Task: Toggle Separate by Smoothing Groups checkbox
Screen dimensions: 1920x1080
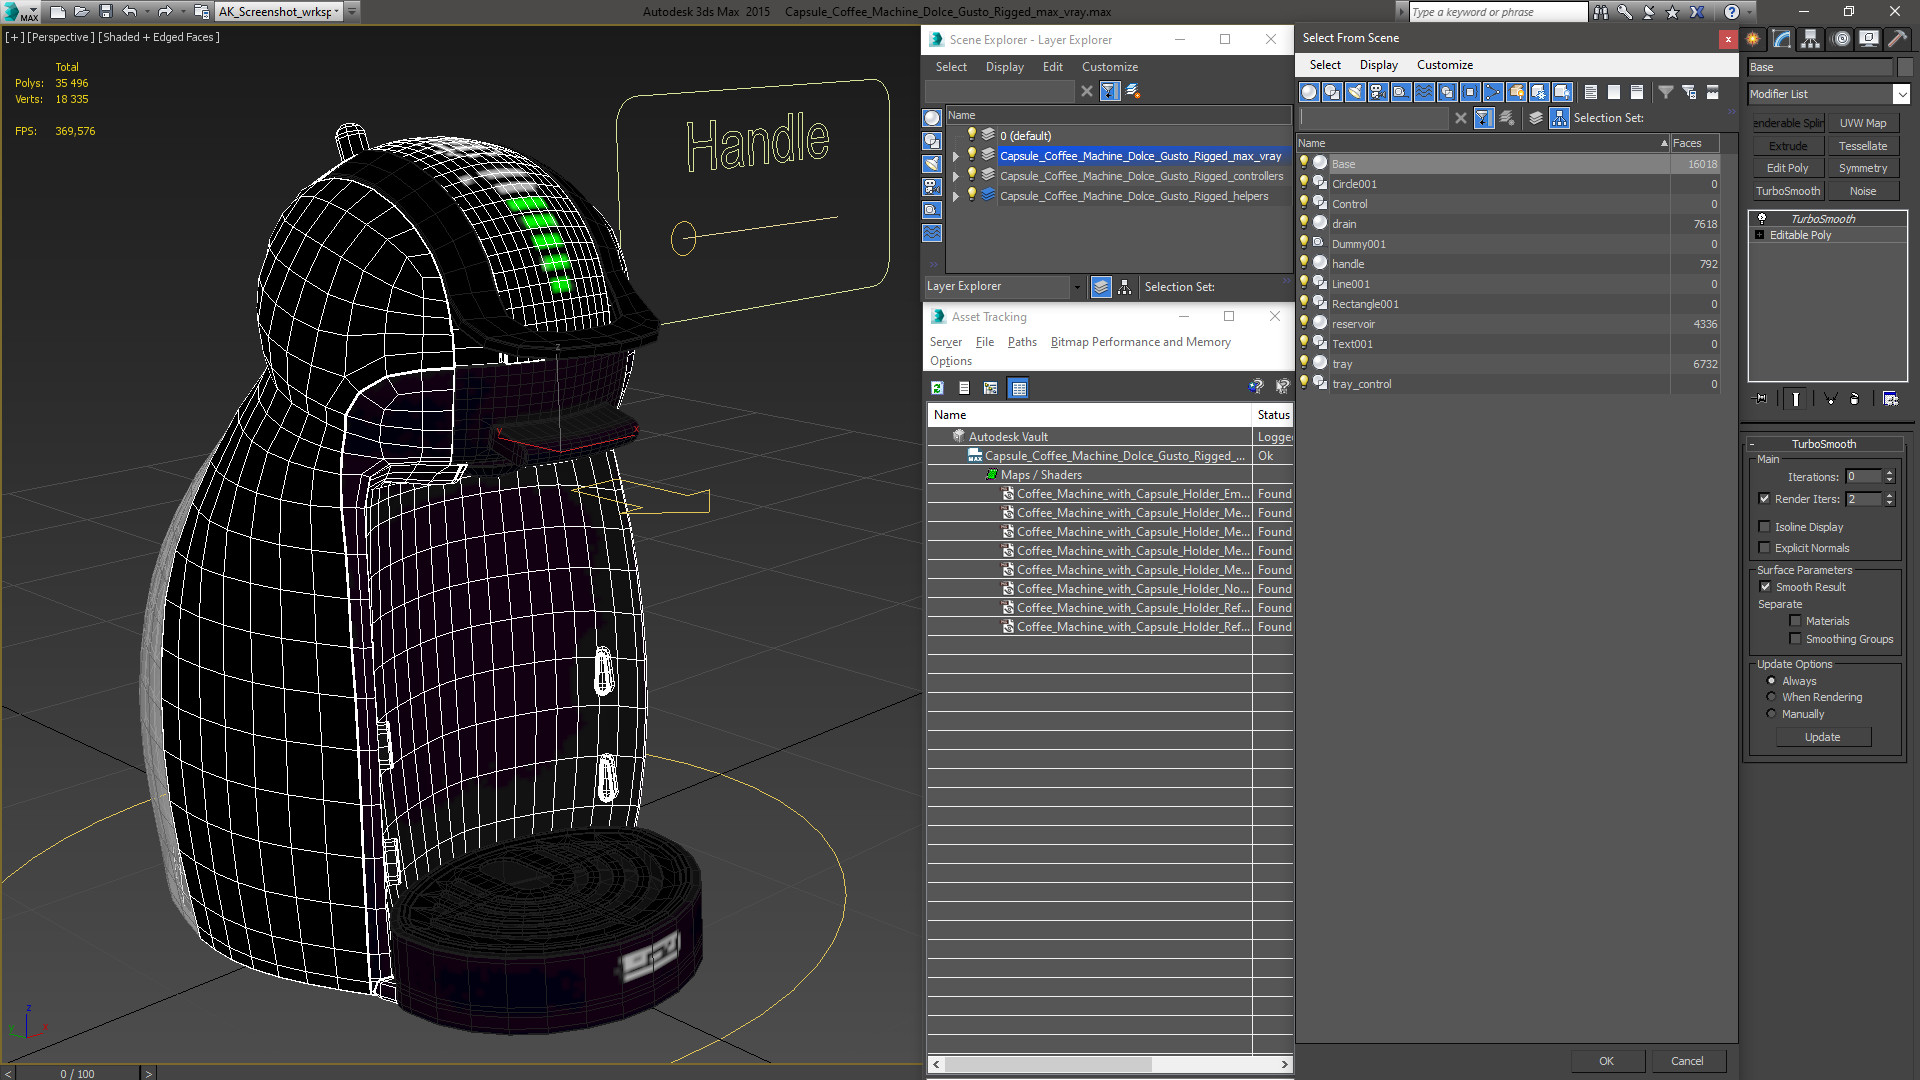Action: [1795, 639]
